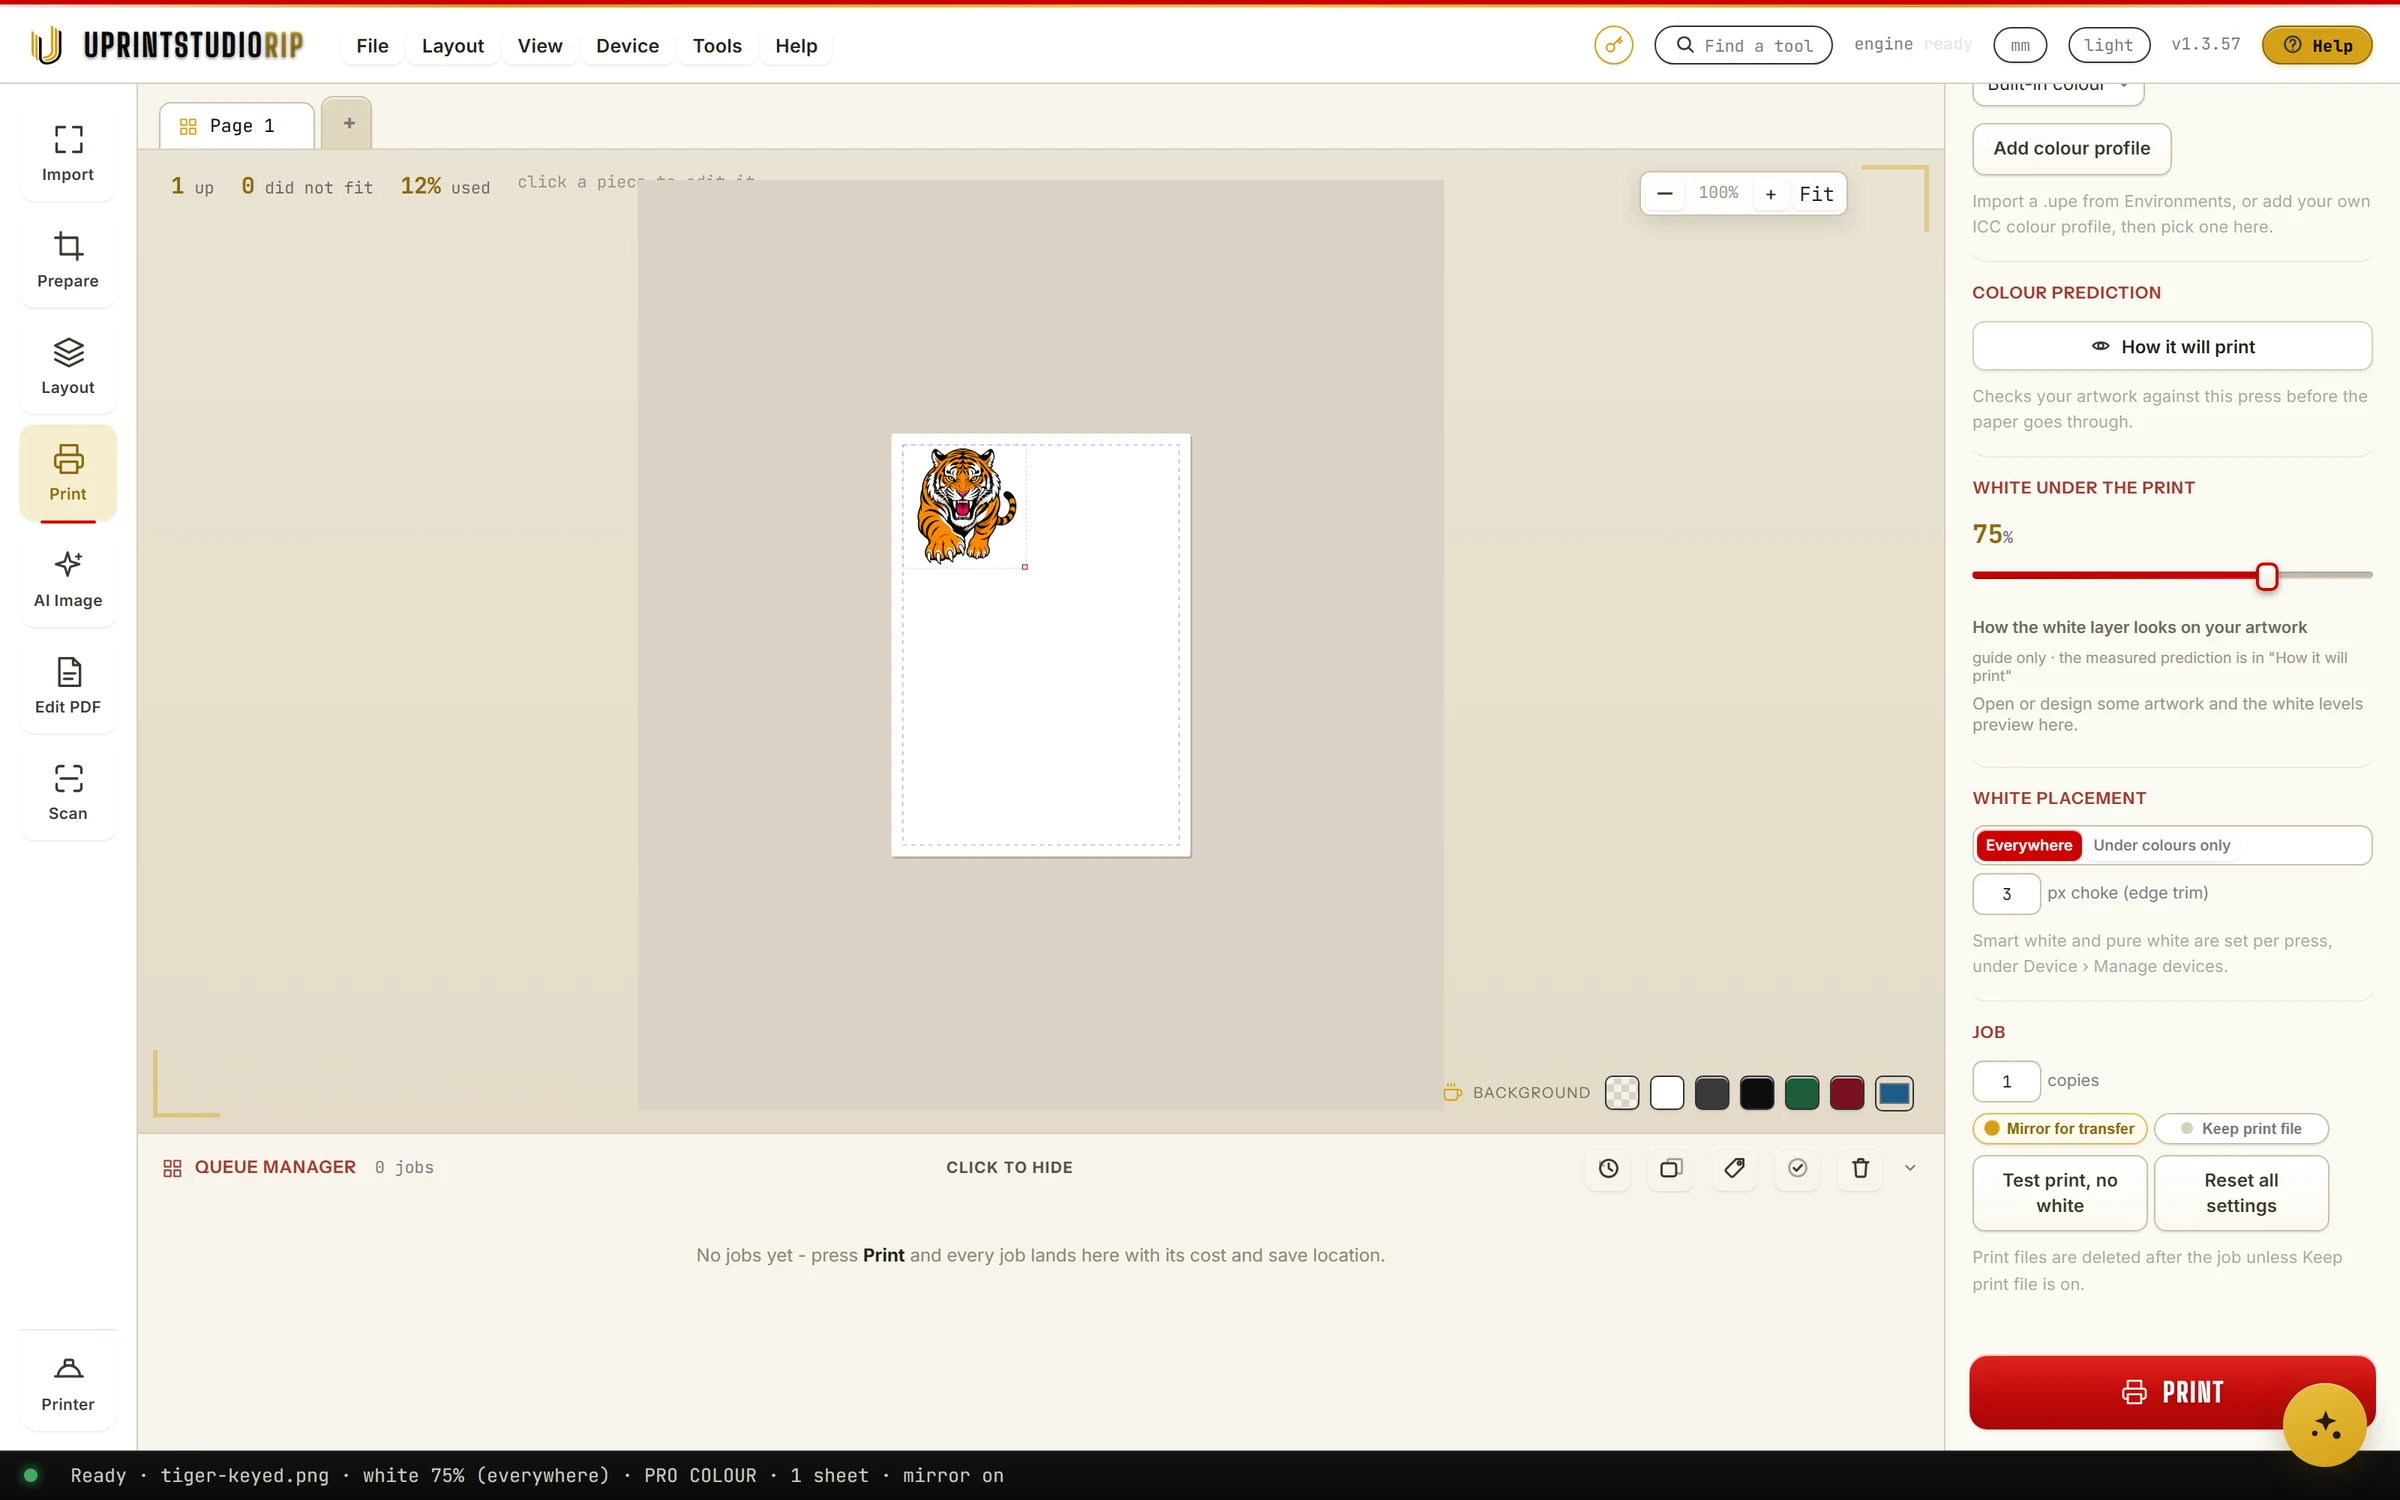
Task: Select the Page 1 tab
Action: click(x=237, y=126)
